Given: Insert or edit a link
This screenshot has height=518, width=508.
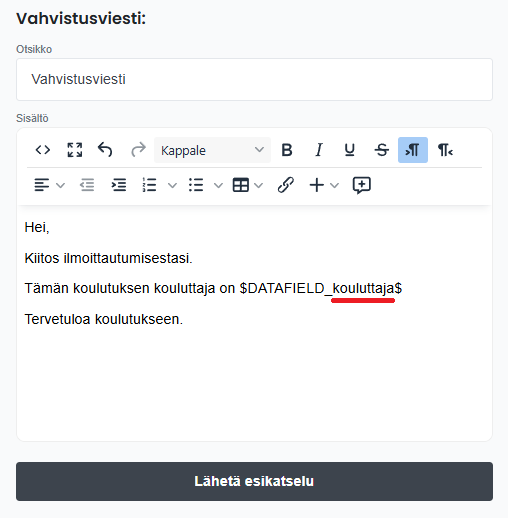Looking at the screenshot, I should coord(286,185).
